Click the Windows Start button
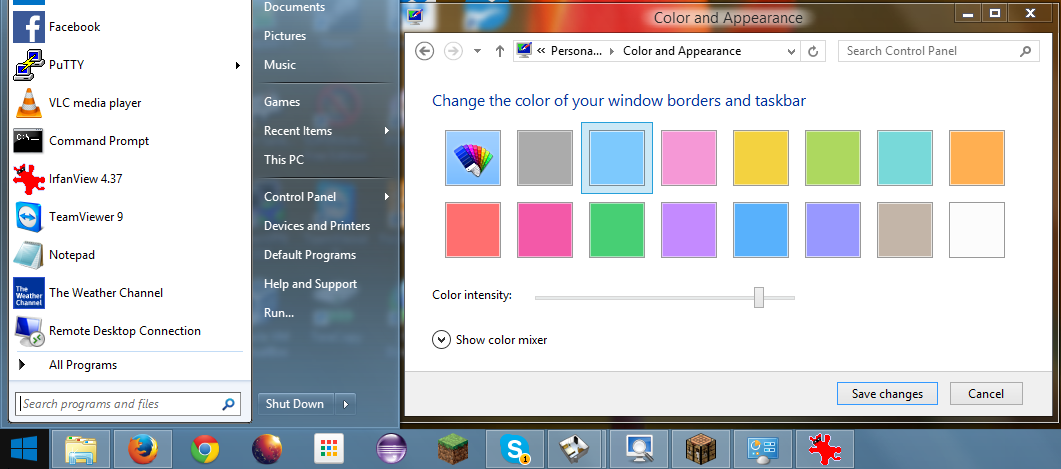Screen dimensions: 1061x469 (x=24, y=449)
